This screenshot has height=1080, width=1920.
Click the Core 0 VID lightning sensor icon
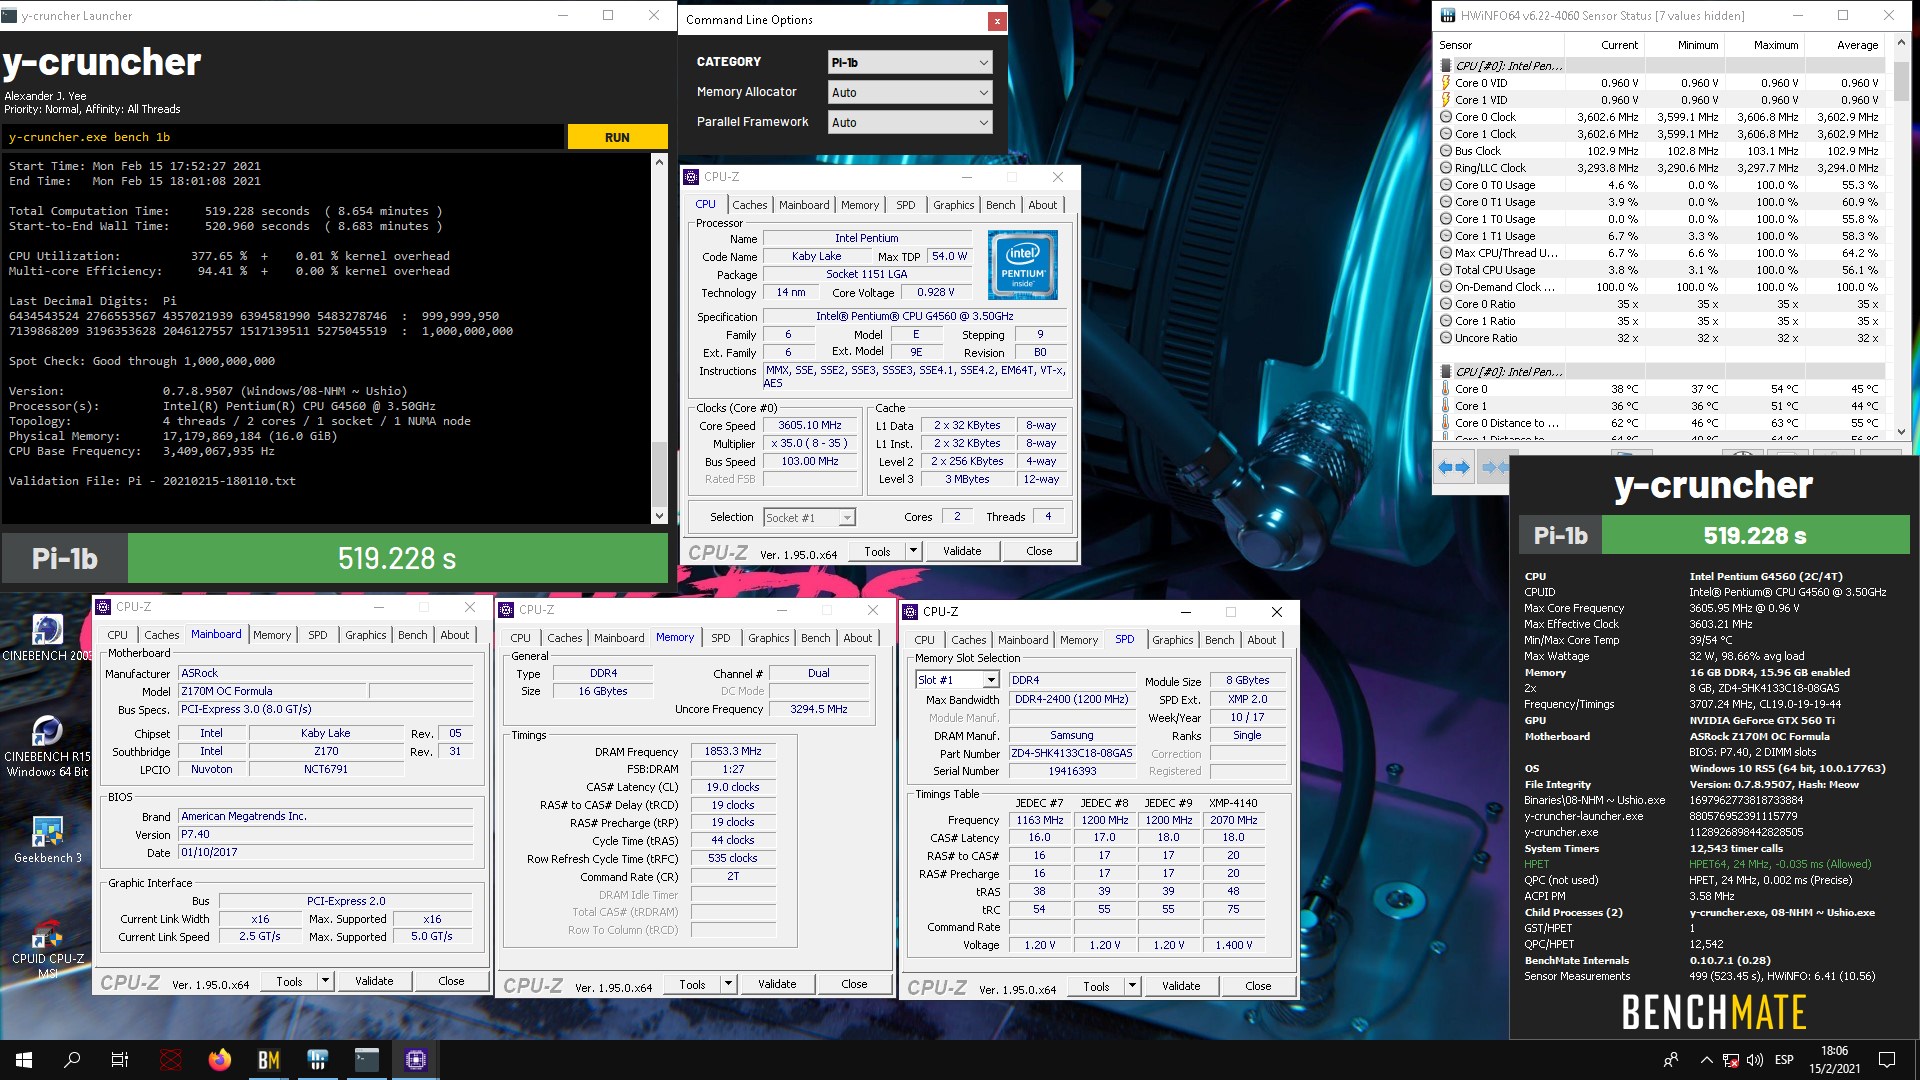(1445, 83)
